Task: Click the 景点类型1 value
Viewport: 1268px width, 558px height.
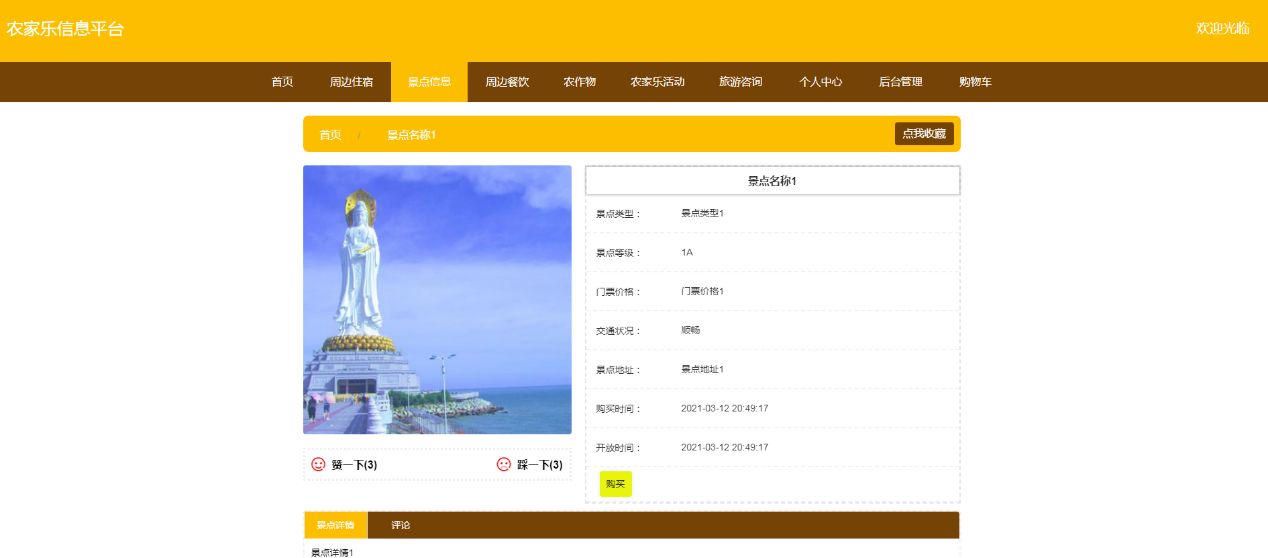Action: 702,213
